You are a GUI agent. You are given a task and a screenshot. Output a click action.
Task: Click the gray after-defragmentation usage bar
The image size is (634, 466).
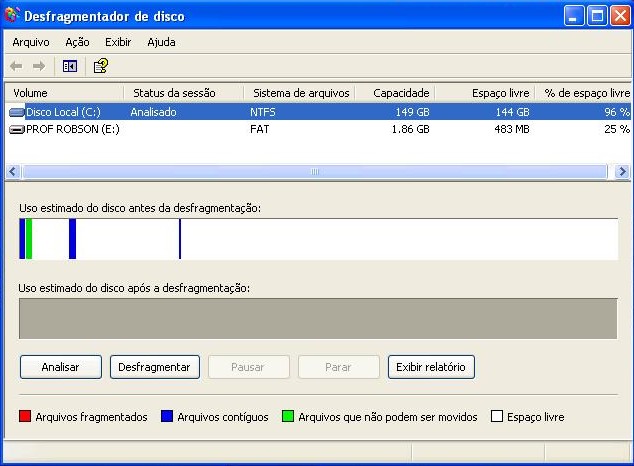click(x=318, y=318)
